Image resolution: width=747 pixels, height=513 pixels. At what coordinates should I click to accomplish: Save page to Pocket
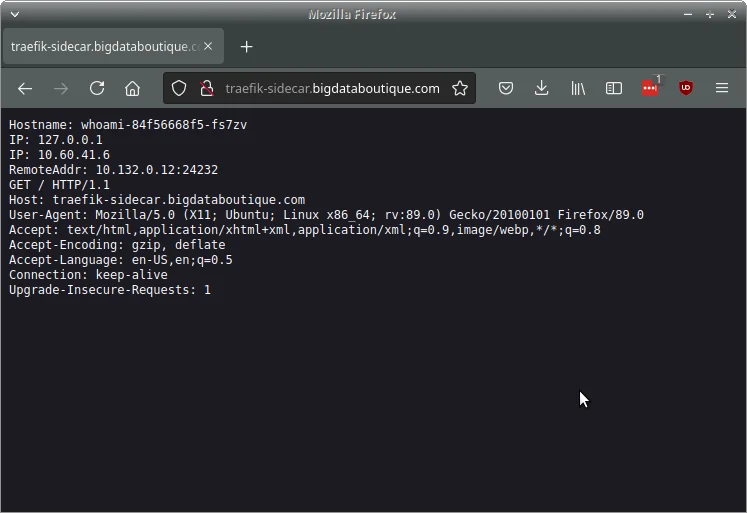pyautogui.click(x=506, y=88)
